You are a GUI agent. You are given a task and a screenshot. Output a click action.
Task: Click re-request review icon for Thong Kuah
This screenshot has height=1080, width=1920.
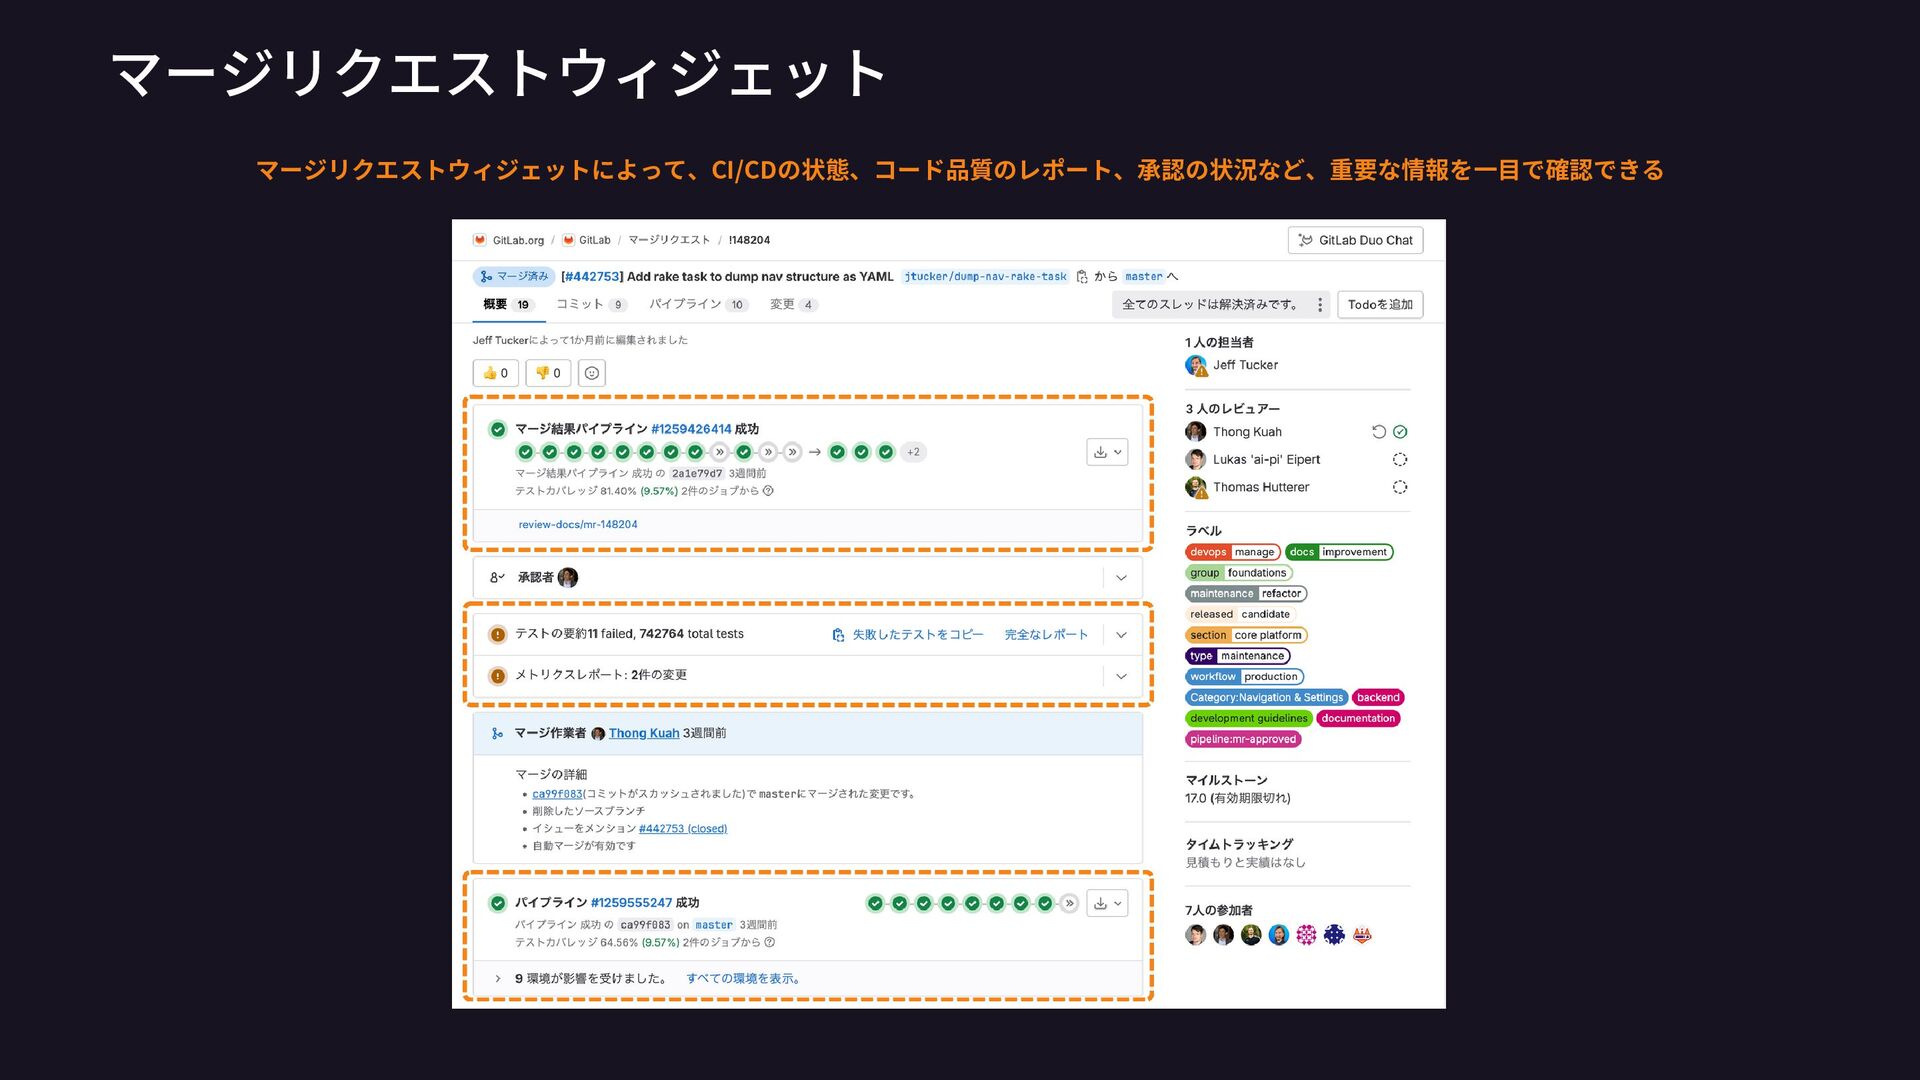click(1378, 432)
